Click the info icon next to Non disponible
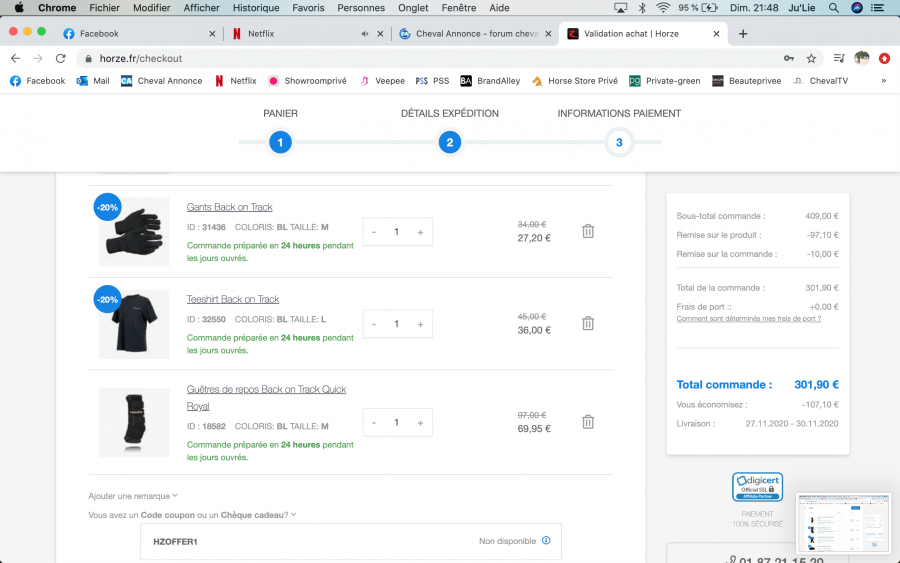This screenshot has width=900, height=563. [546, 541]
